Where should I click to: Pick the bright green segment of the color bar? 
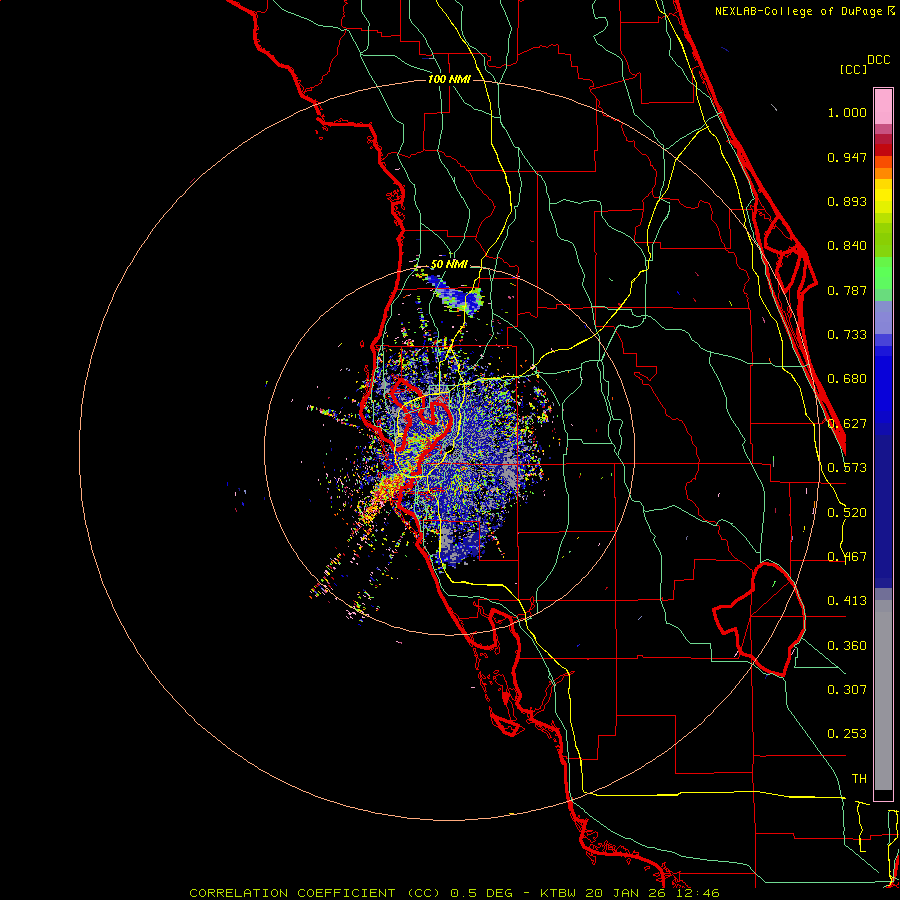pyautogui.click(x=883, y=273)
